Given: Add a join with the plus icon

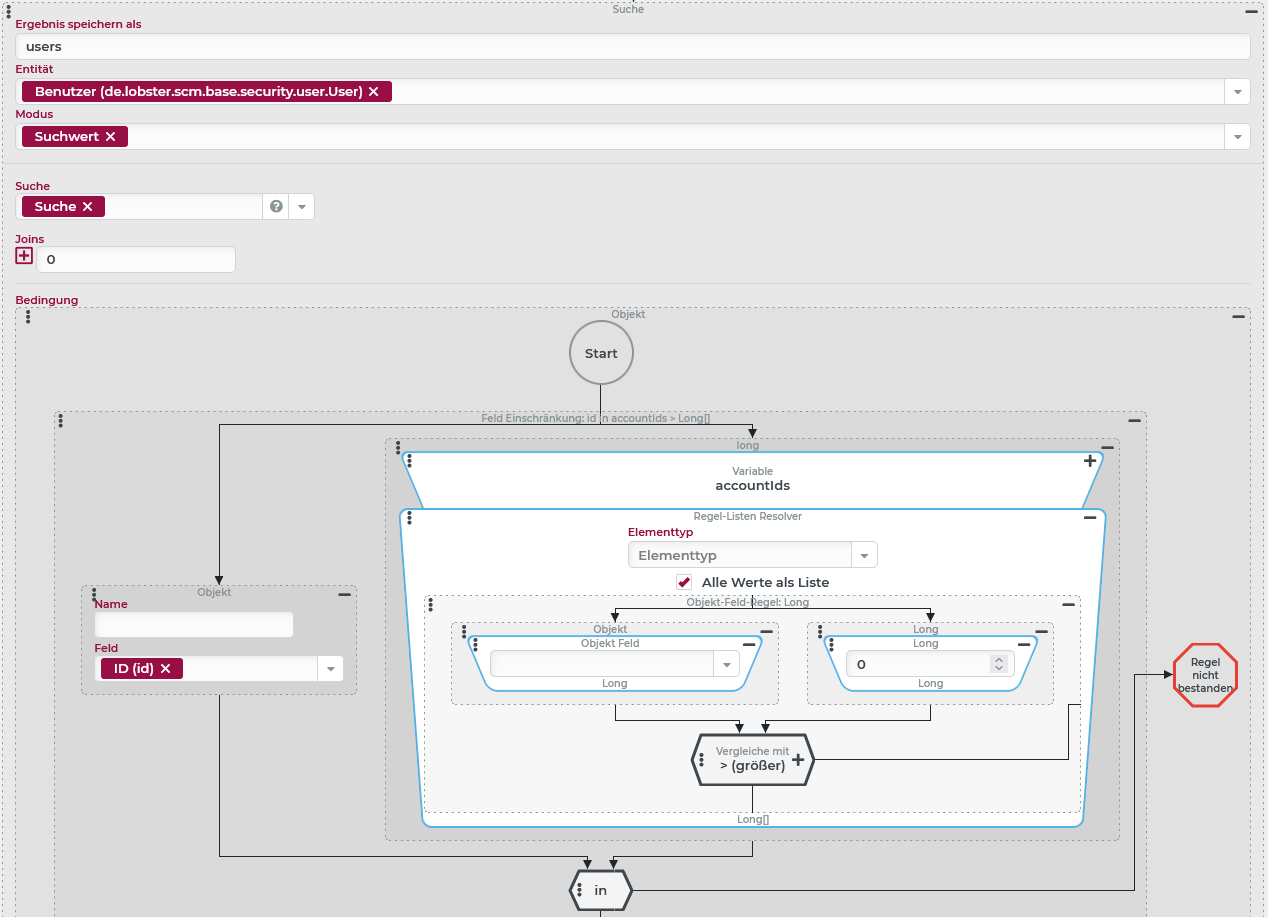Looking at the screenshot, I should coord(25,256).
